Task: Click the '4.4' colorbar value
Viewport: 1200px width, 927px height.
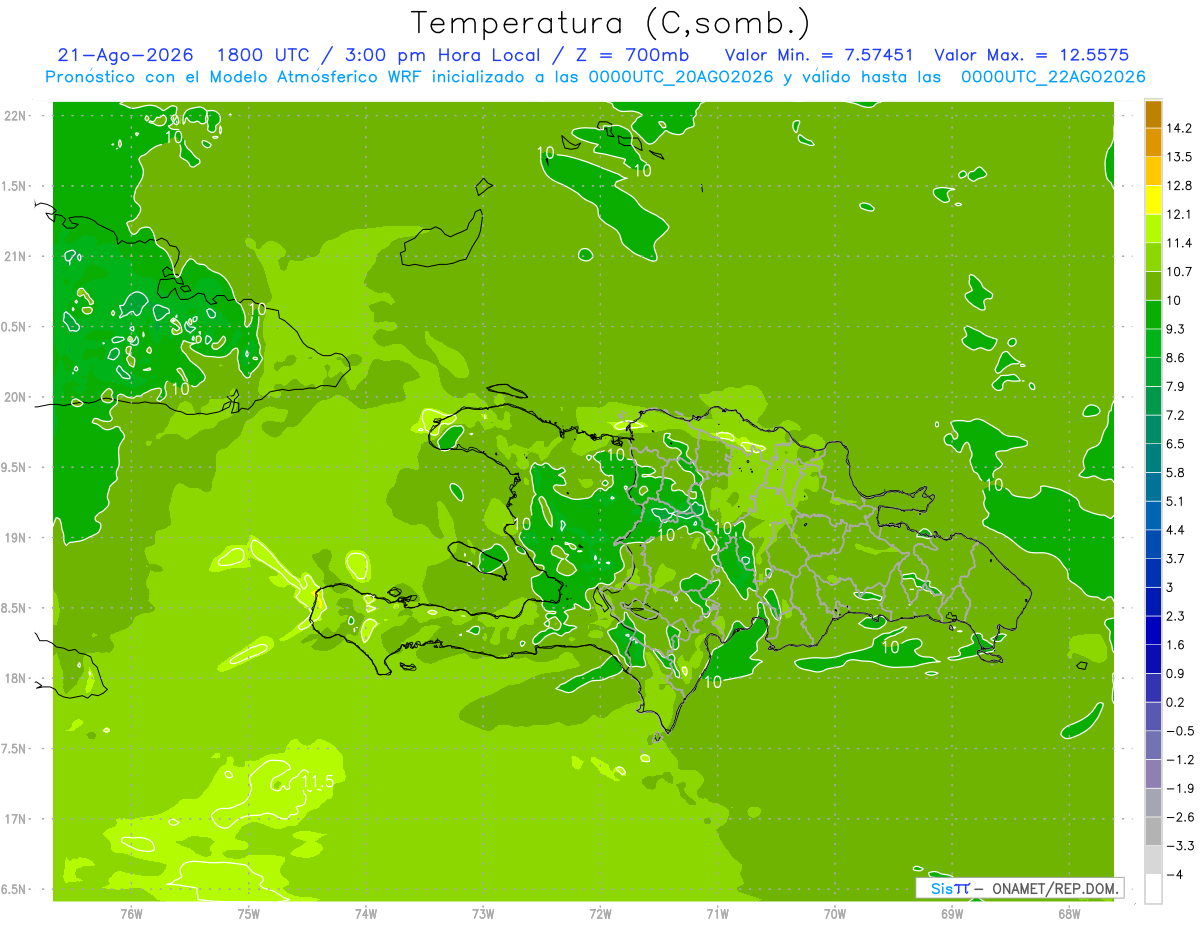Action: tap(1176, 529)
